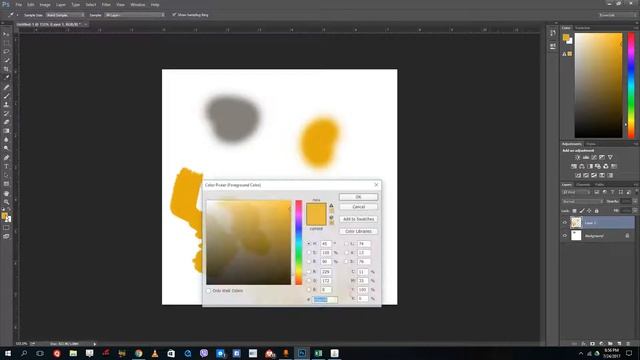
Task: Add a Hue/Saturation adjustment
Action: coord(574,167)
